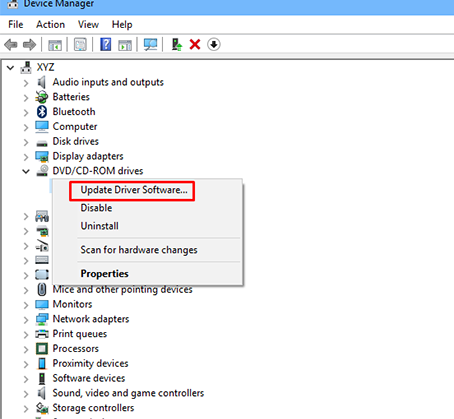This screenshot has width=454, height=419.
Task: Collapse the DVD/CD-ROM drives node
Action: point(26,171)
